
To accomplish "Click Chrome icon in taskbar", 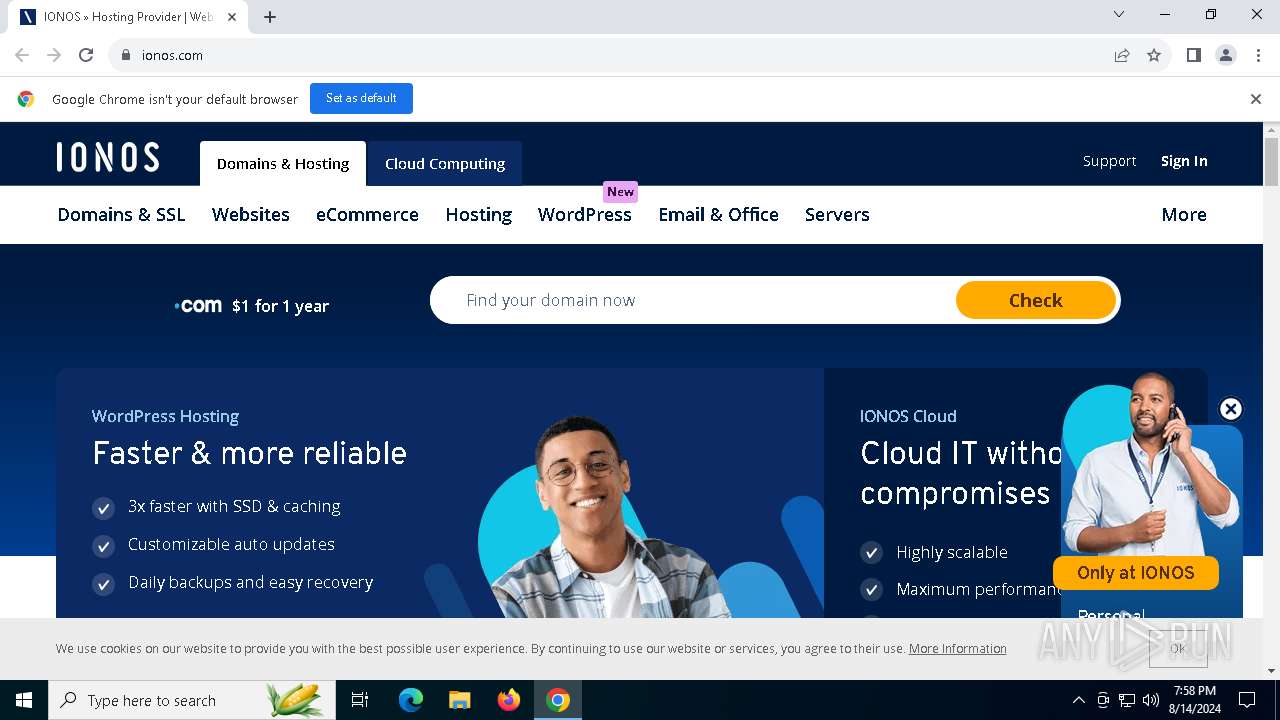I will tap(558, 700).
